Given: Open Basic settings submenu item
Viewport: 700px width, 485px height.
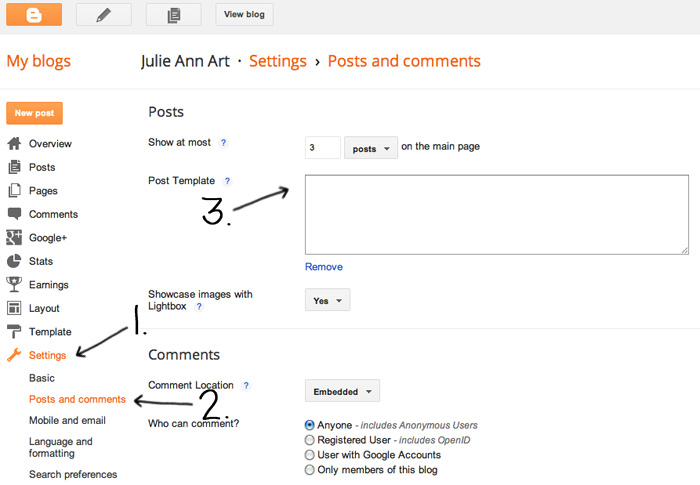Looking at the screenshot, I should (42, 378).
